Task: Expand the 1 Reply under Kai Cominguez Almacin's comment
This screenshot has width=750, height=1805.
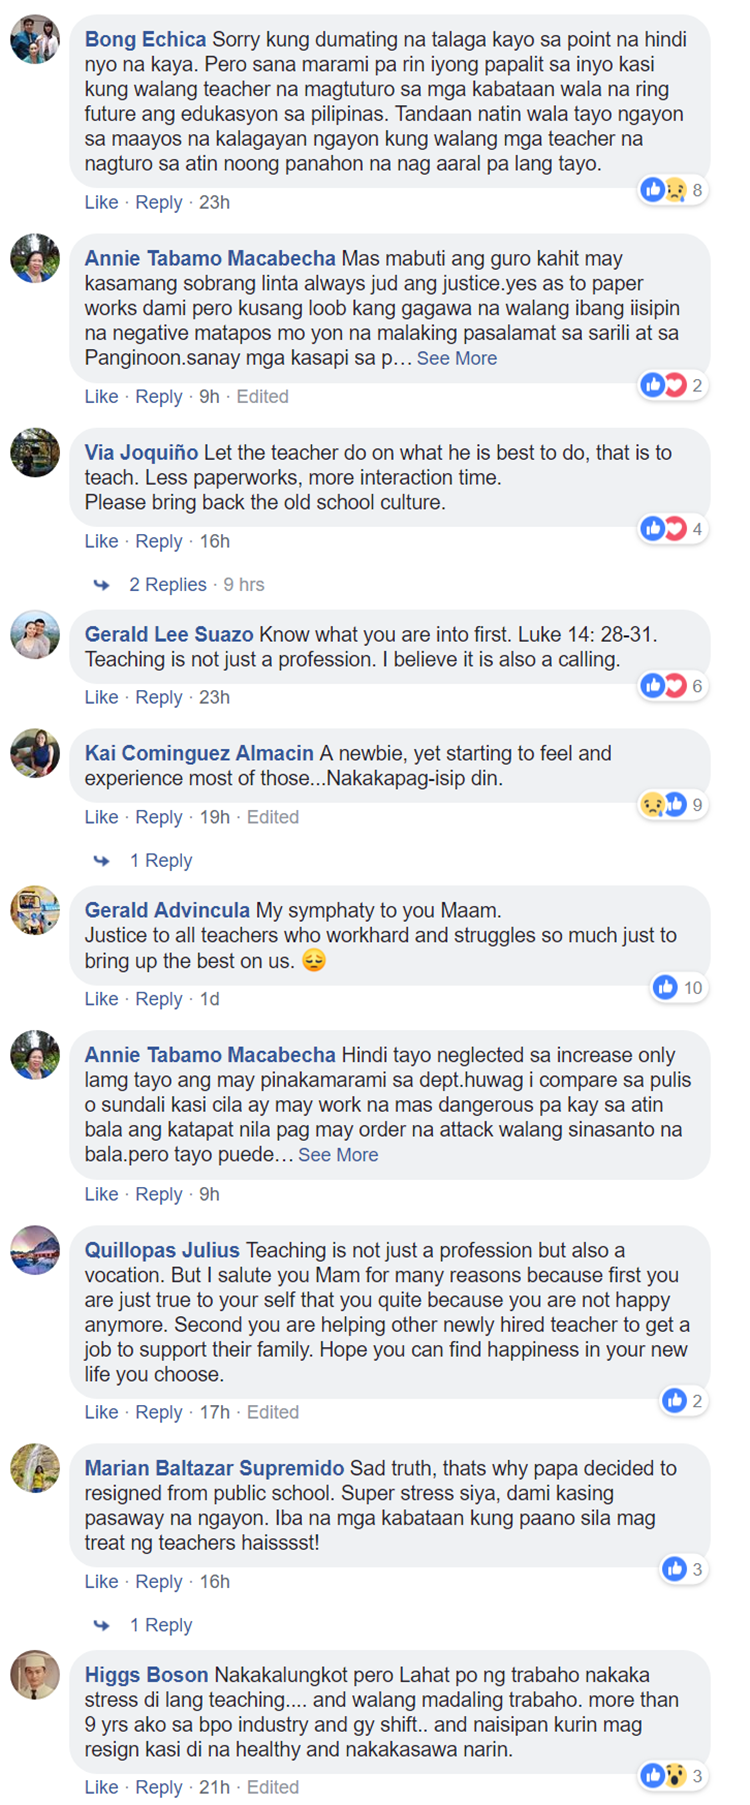Action: point(161,860)
